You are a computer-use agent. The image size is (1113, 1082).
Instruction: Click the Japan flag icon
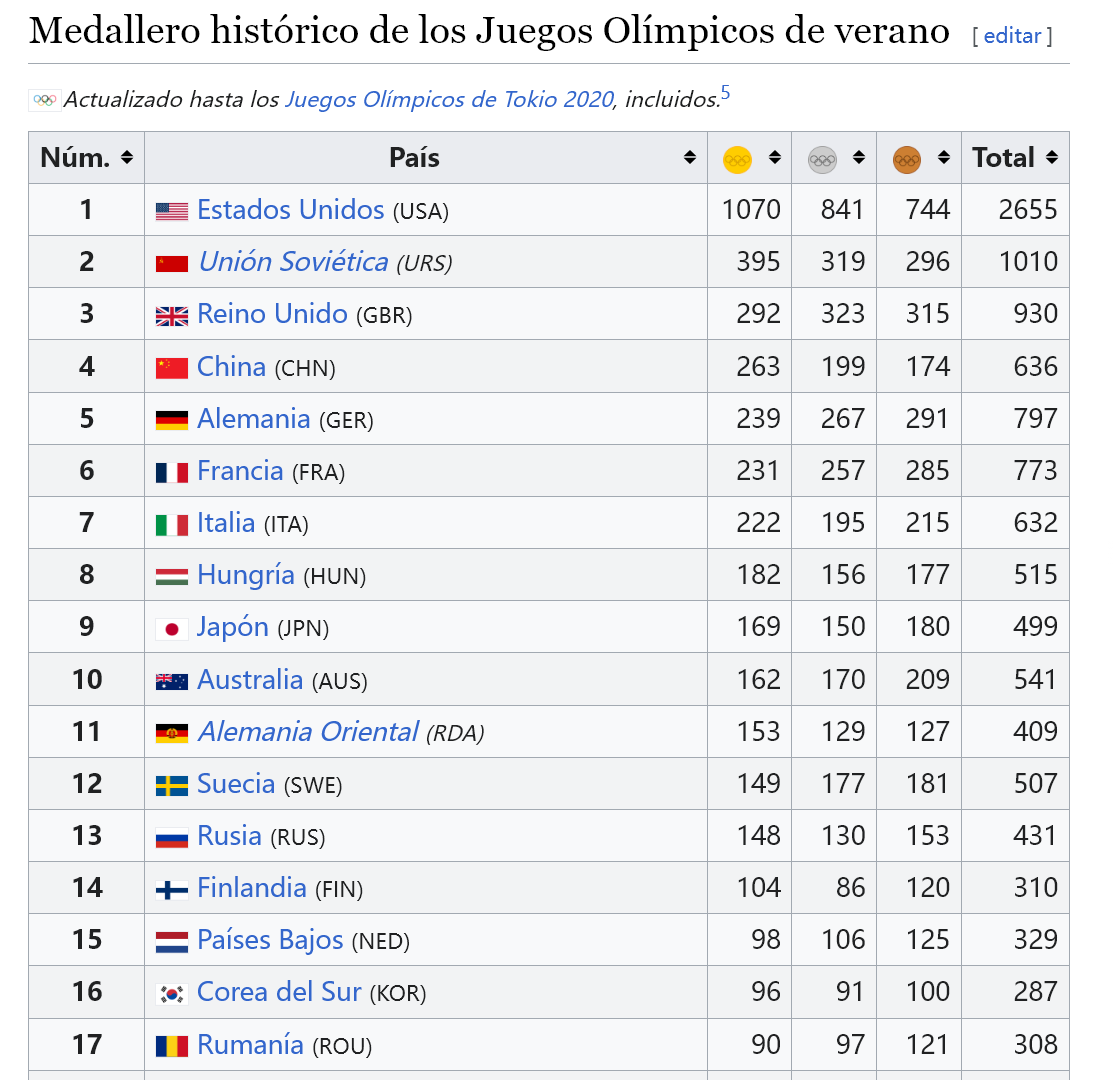point(172,629)
